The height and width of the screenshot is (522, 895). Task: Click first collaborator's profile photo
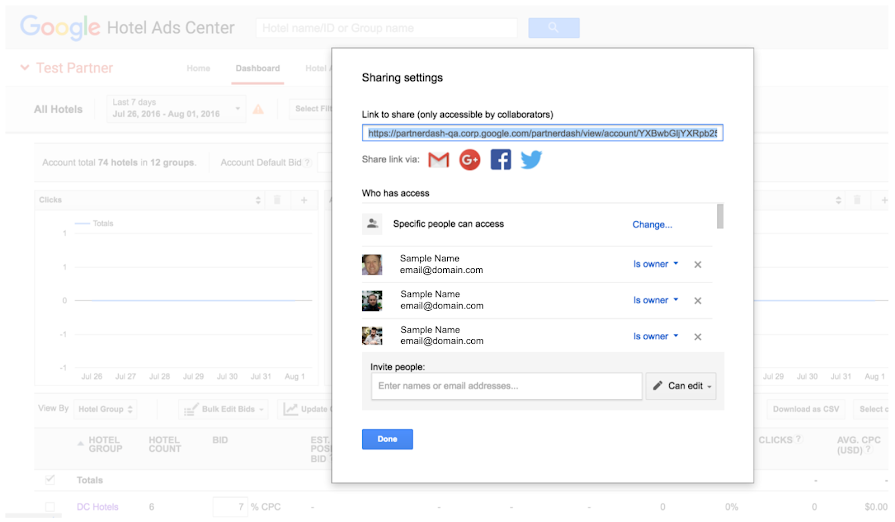(x=372, y=265)
